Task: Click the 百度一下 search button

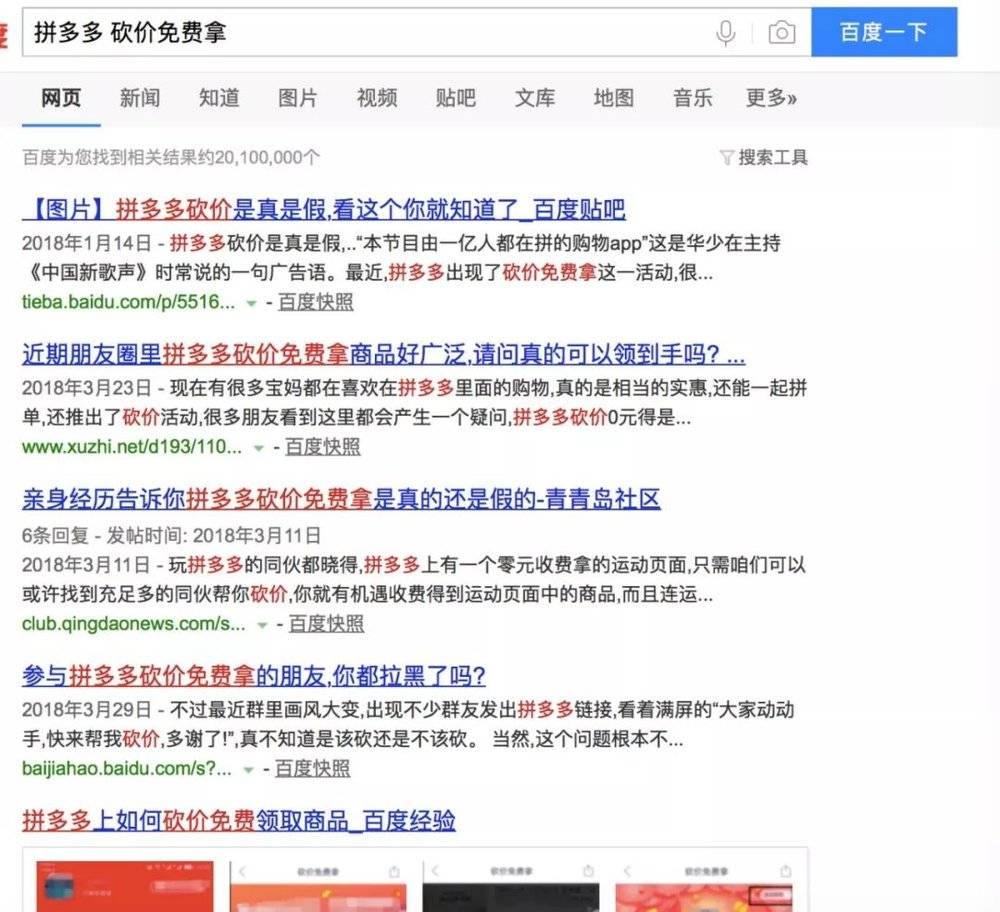Action: (x=884, y=32)
